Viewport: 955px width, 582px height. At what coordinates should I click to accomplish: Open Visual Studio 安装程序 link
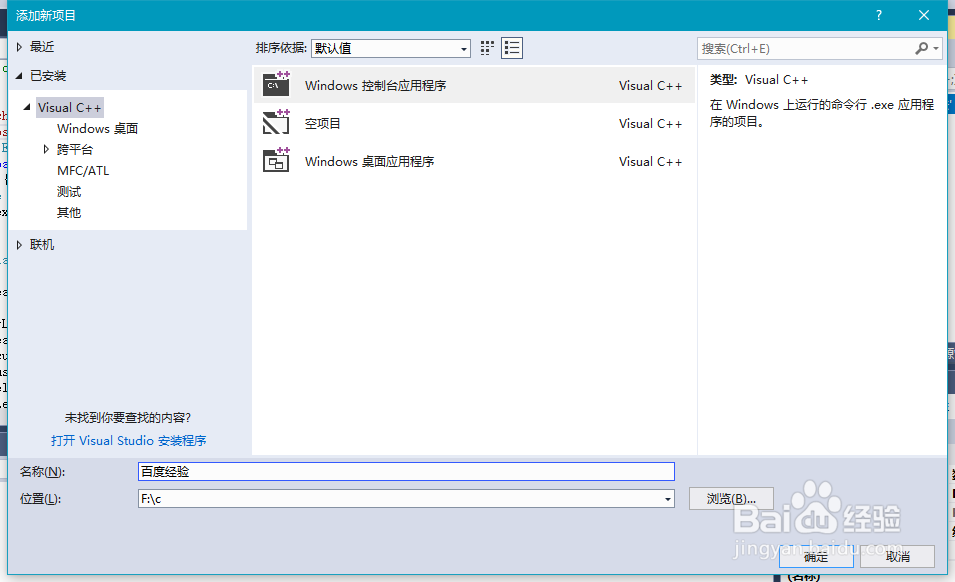(x=129, y=440)
